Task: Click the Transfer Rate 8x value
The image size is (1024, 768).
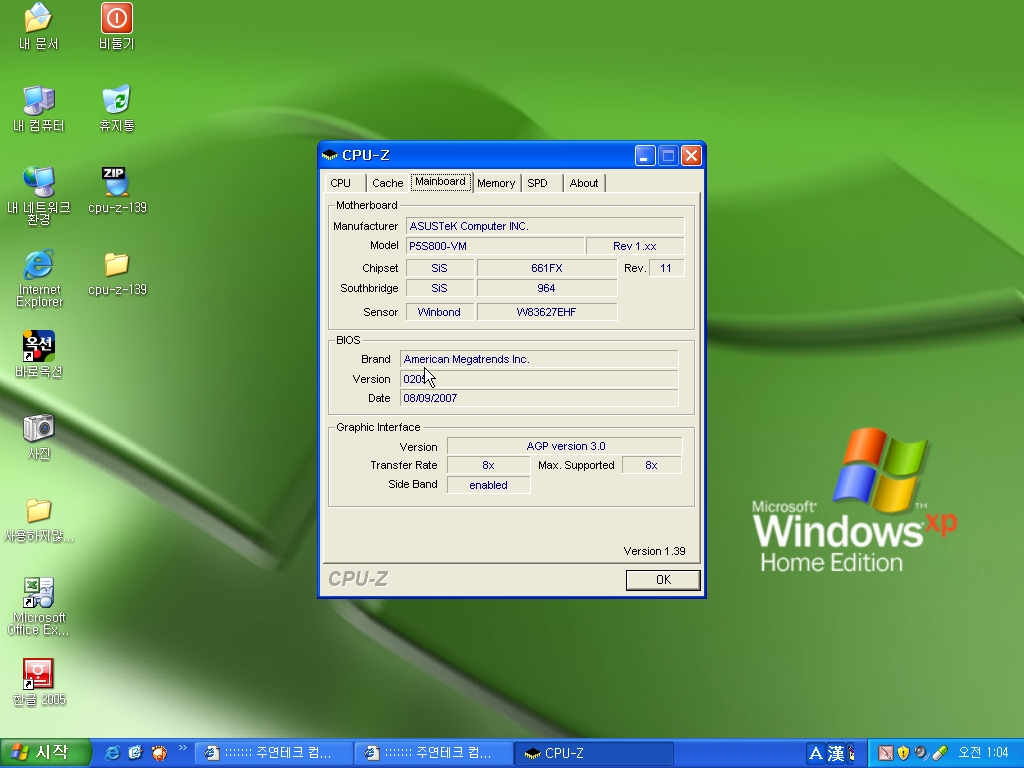Action: (488, 466)
